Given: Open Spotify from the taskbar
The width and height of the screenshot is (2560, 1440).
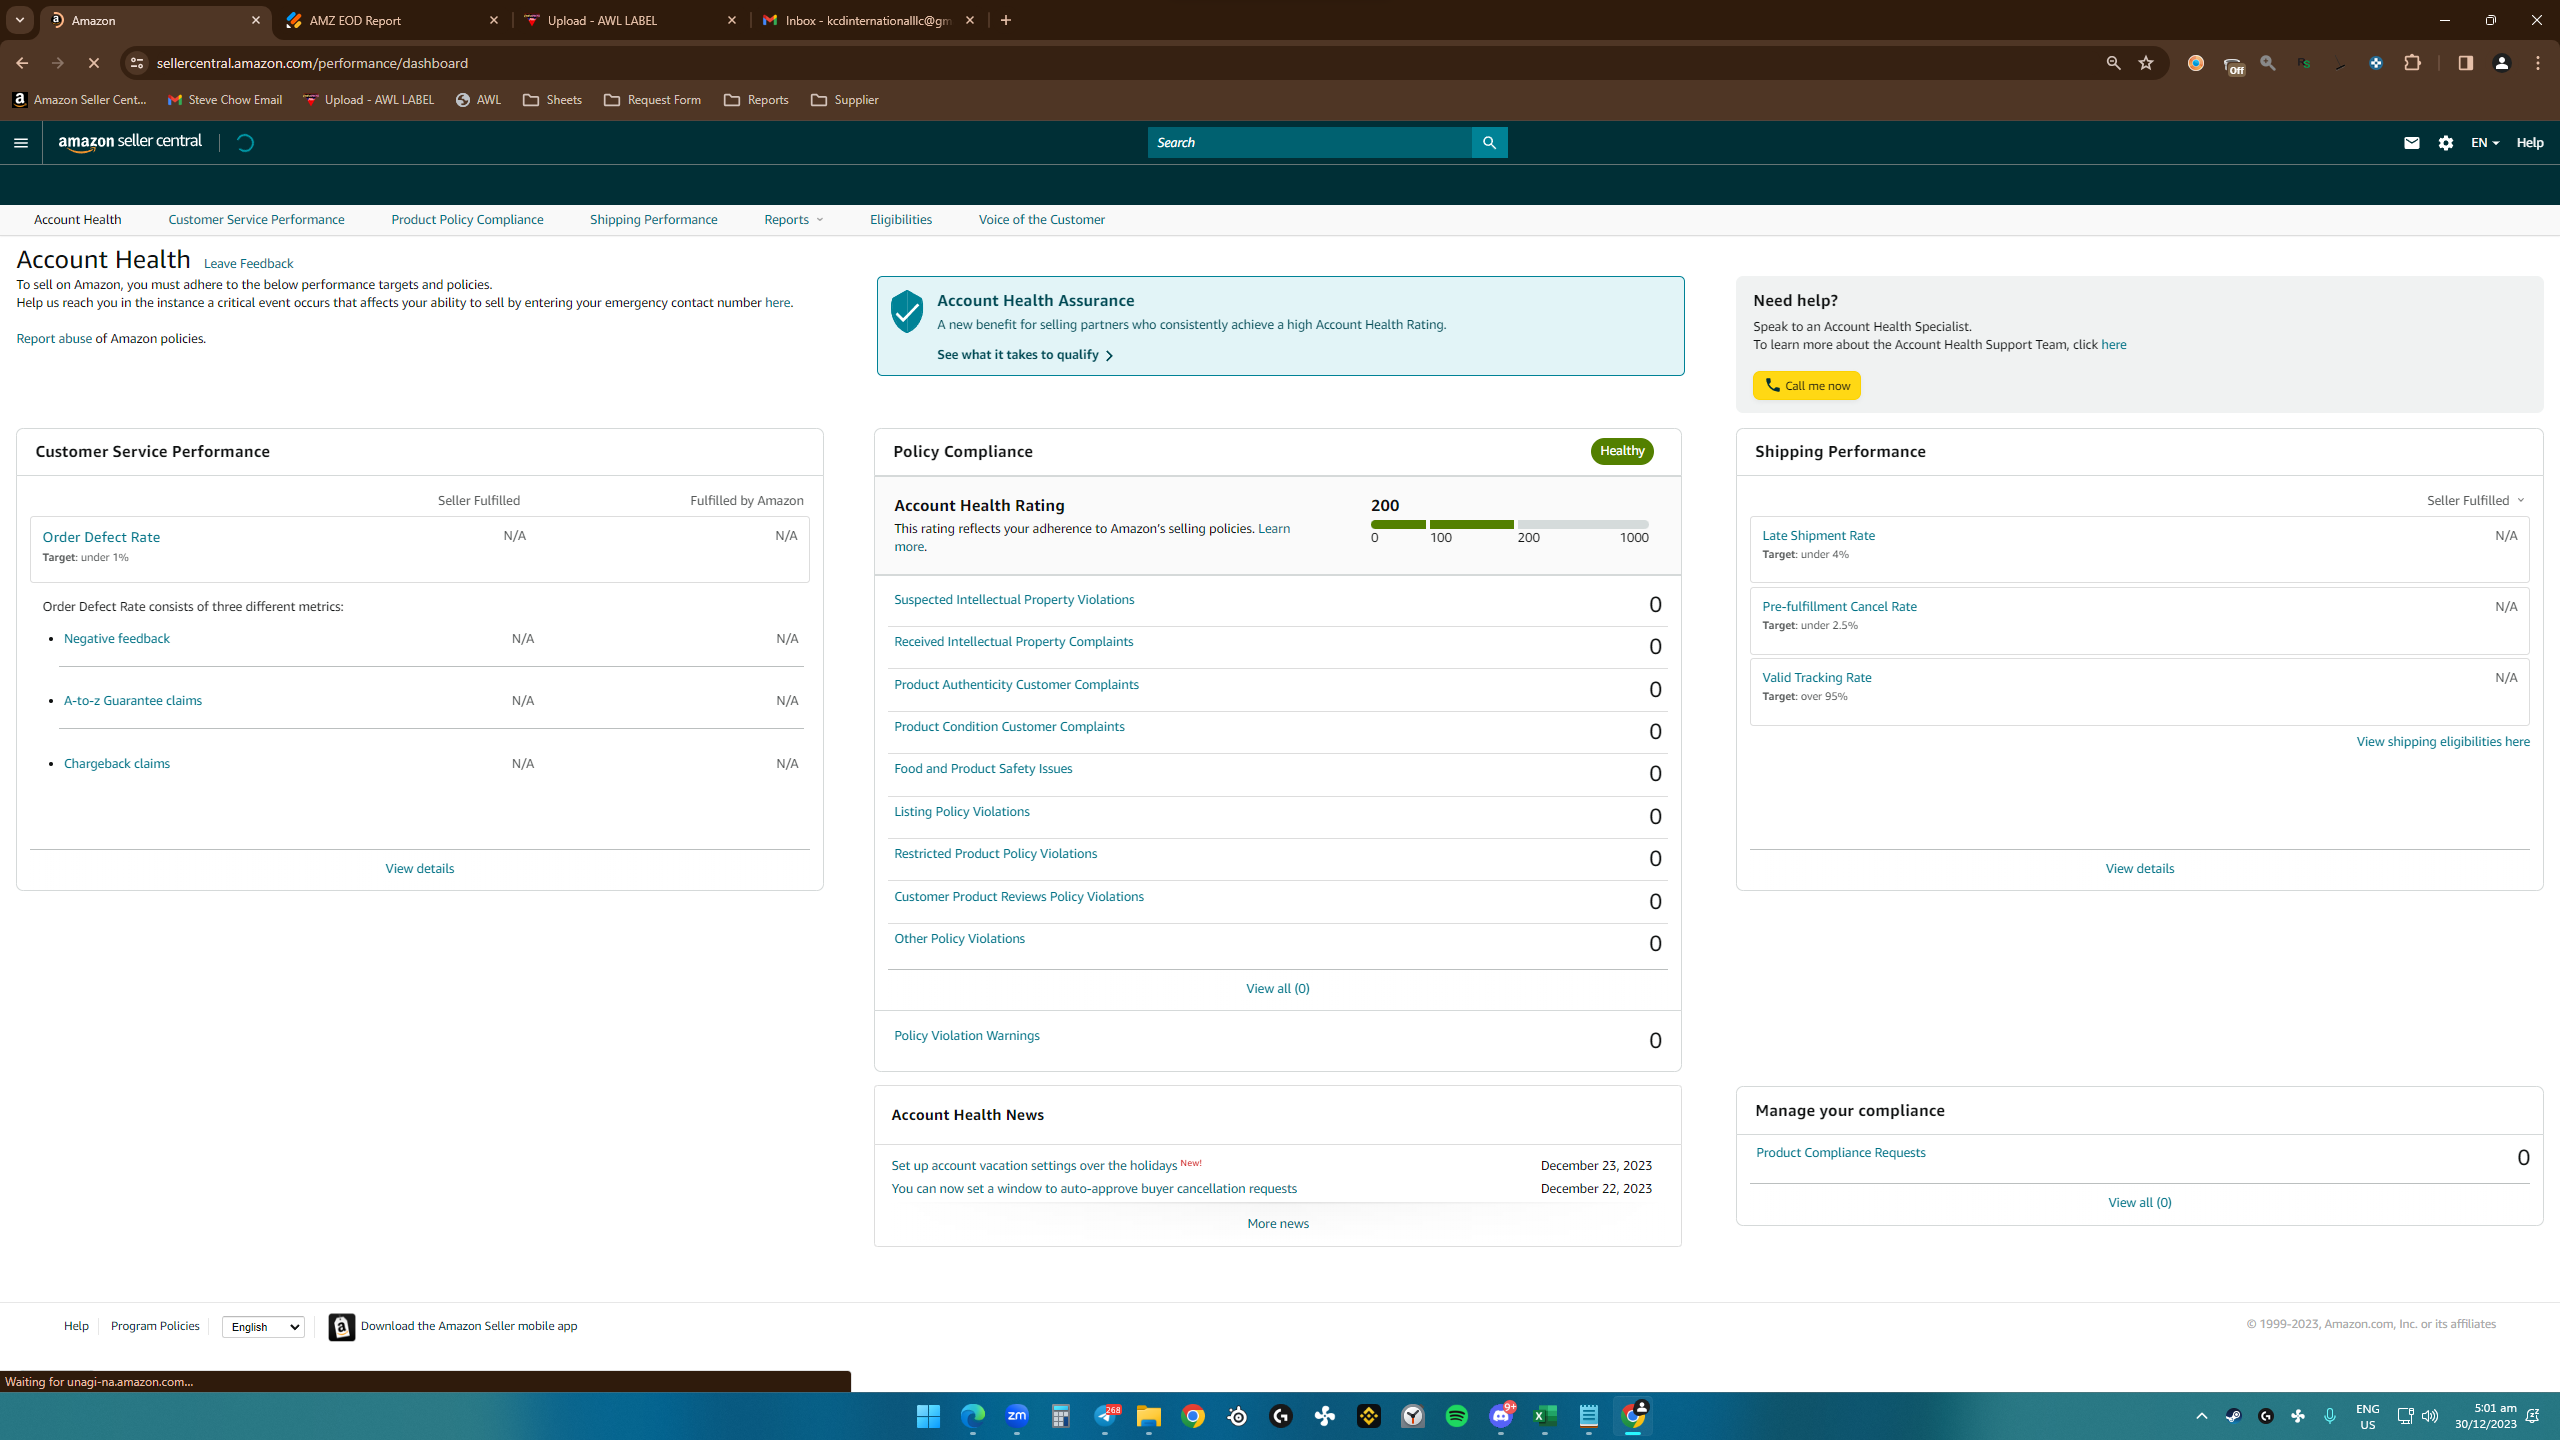Looking at the screenshot, I should (x=1457, y=1416).
